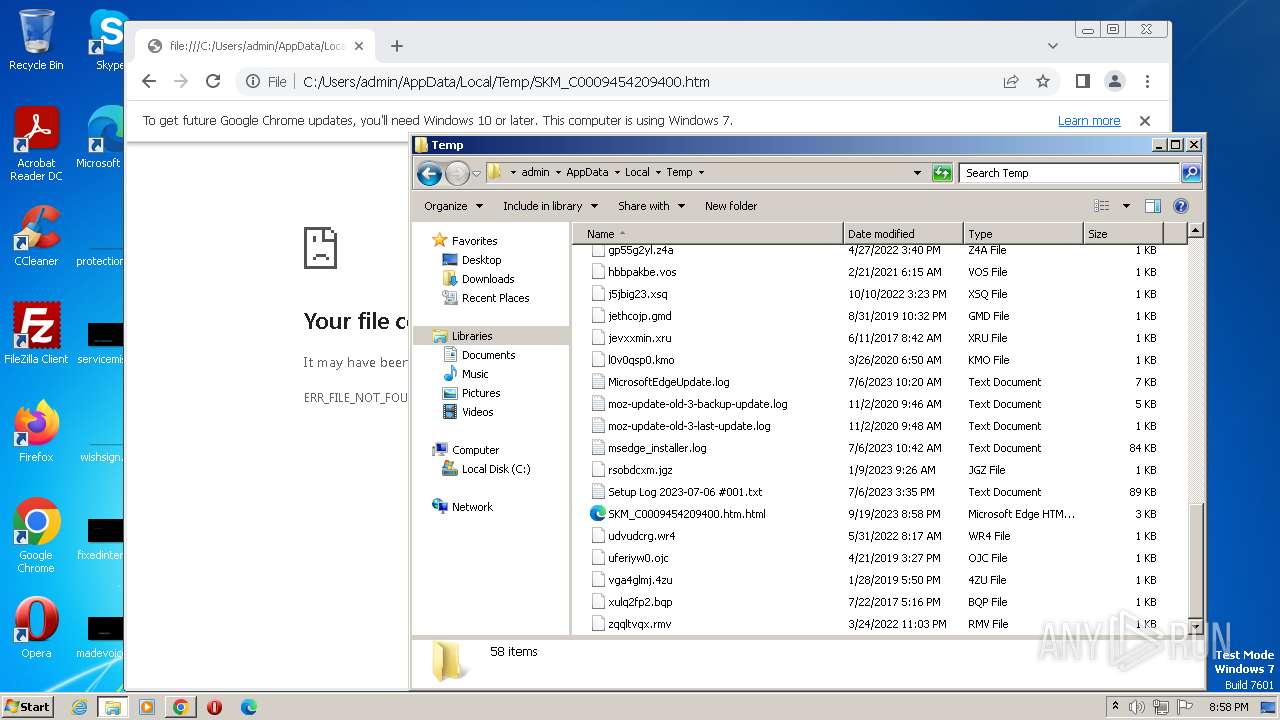The height and width of the screenshot is (720, 1280).
Task: Open the recent pages dropdown arrow
Action: click(477, 173)
